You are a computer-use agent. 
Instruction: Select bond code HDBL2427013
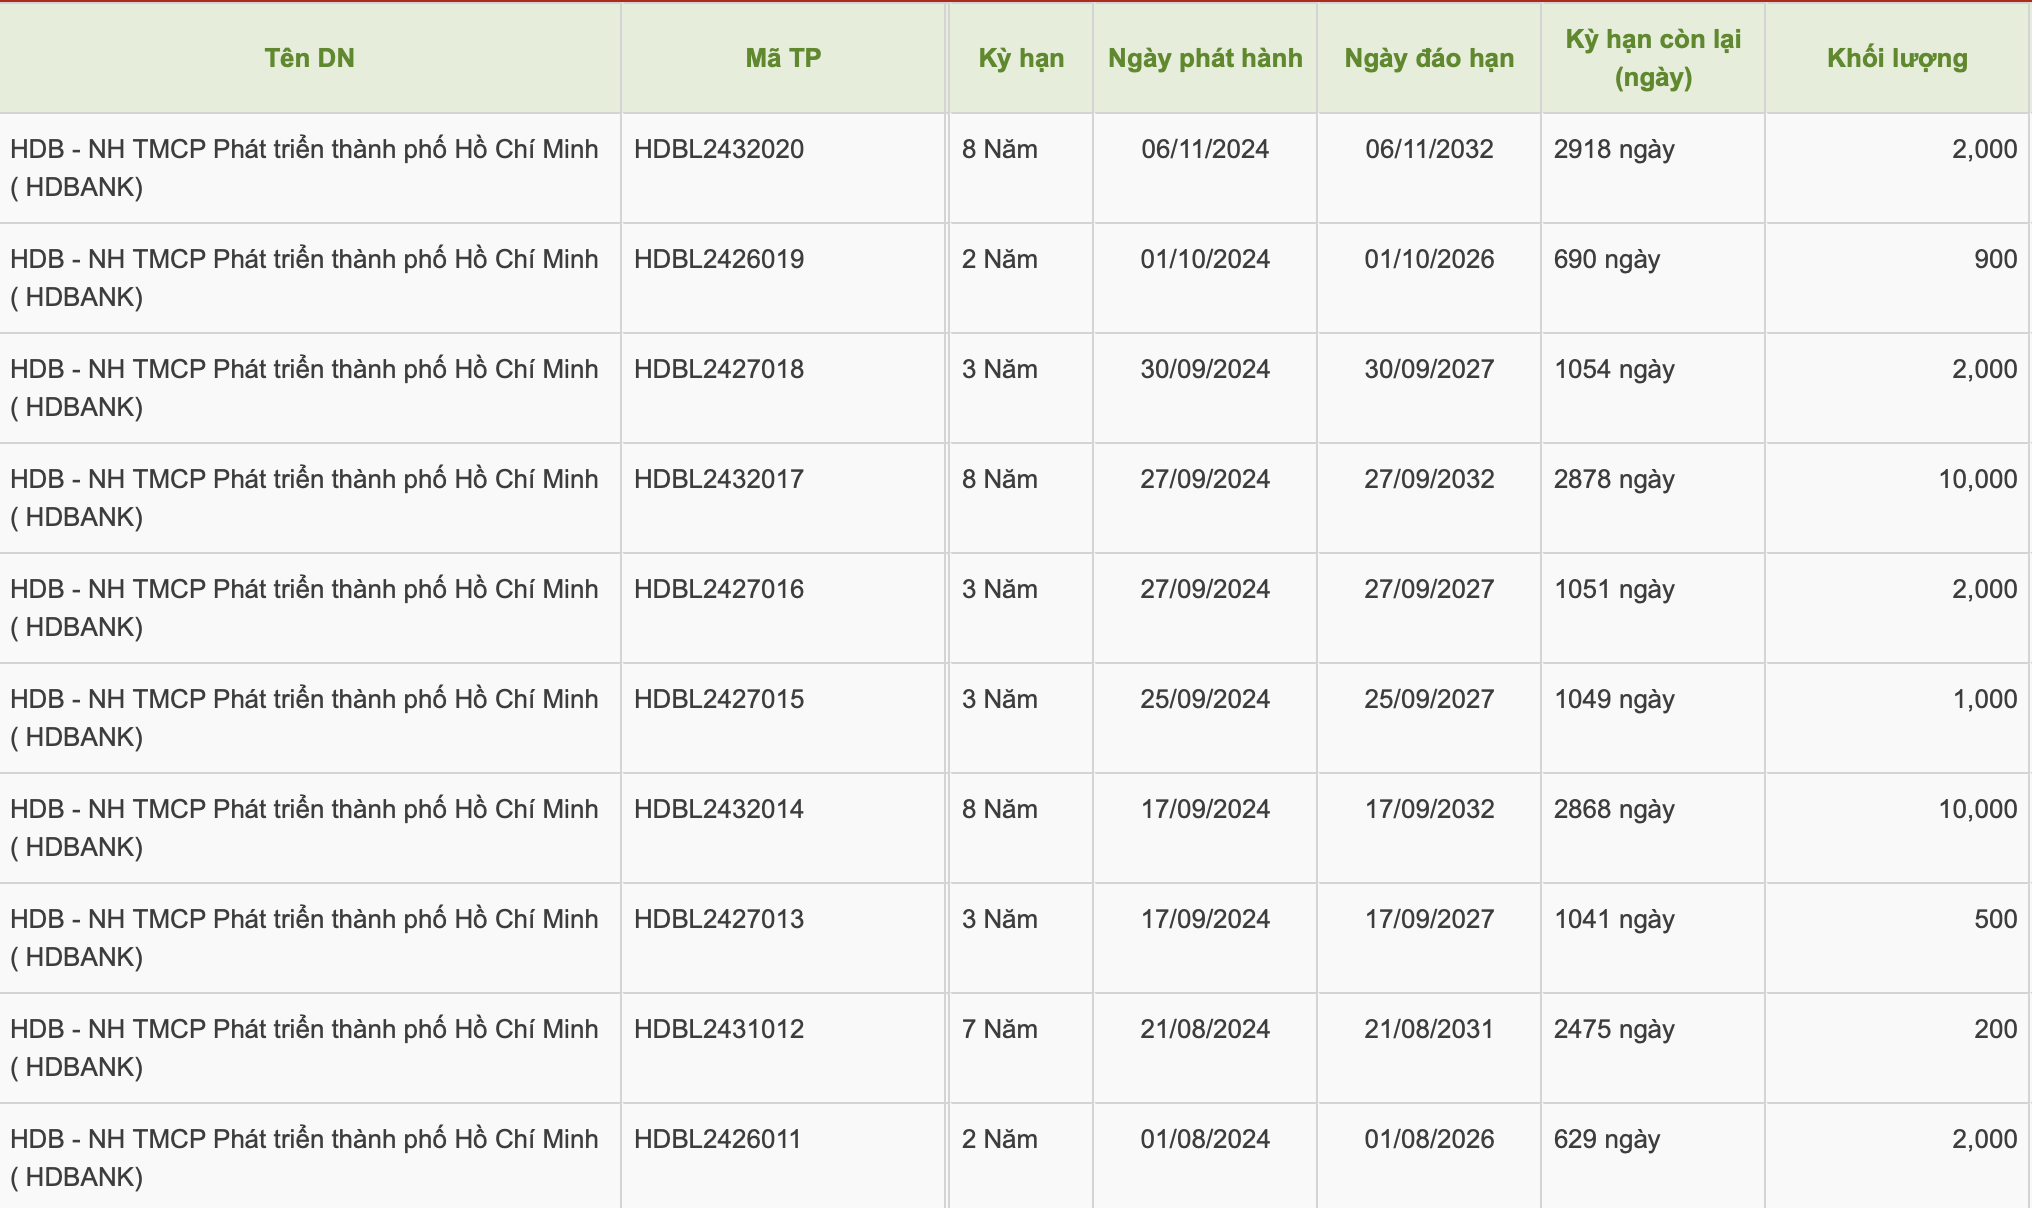tap(719, 919)
